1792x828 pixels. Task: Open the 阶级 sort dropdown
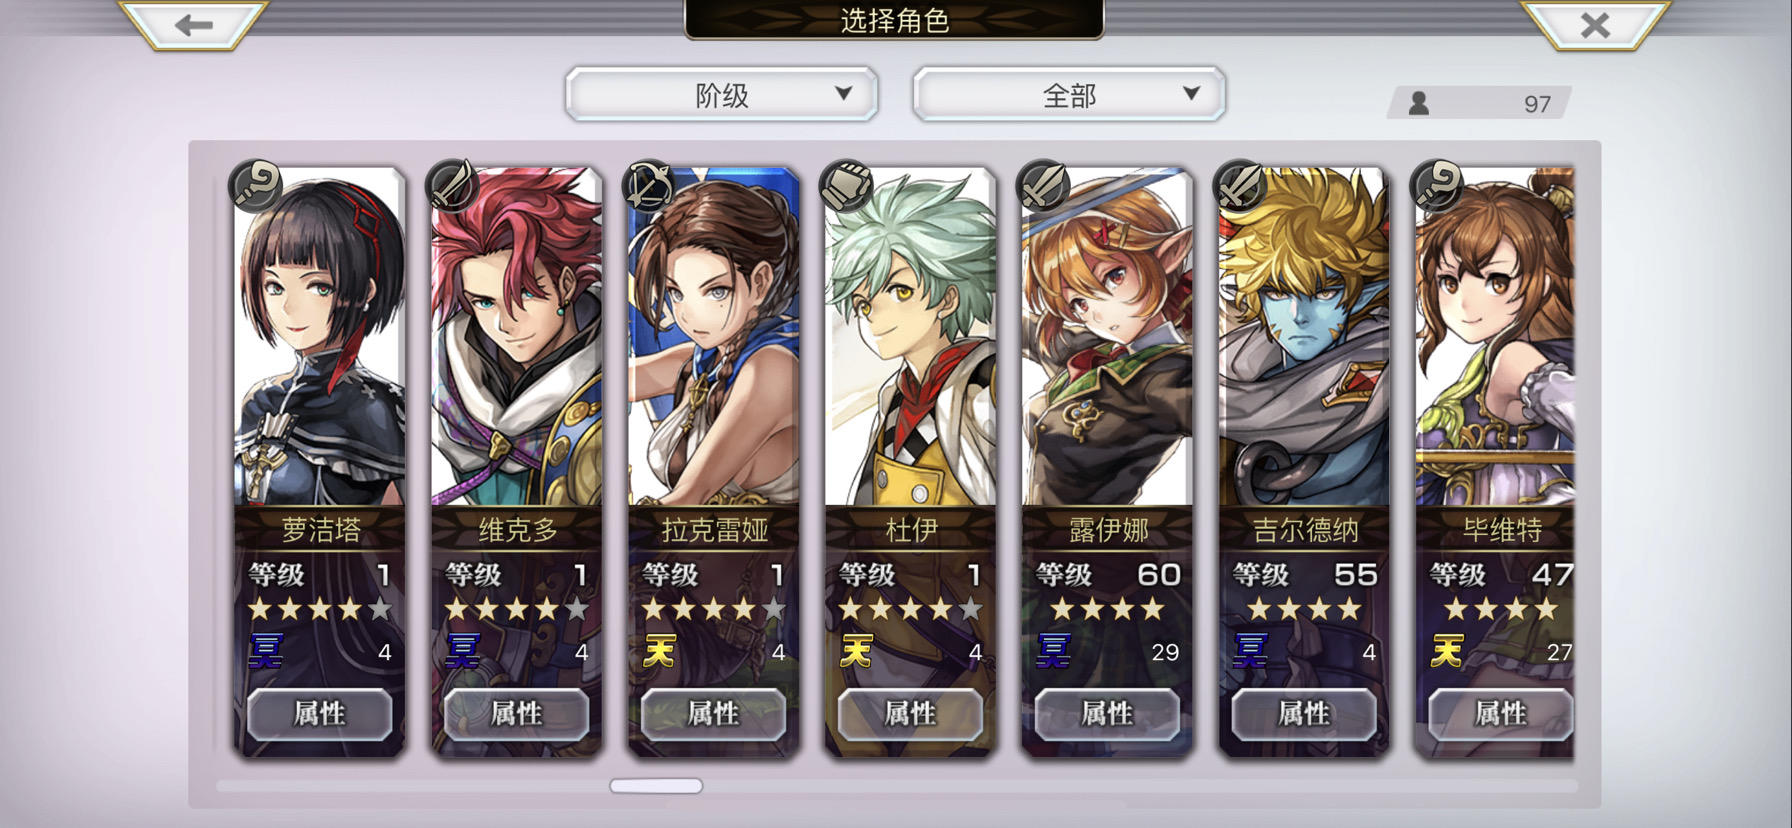click(722, 95)
